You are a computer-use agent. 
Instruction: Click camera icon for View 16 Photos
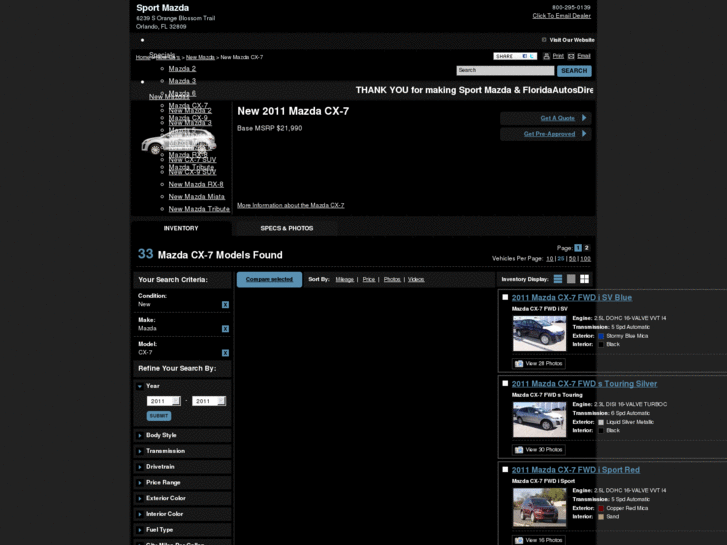point(519,540)
